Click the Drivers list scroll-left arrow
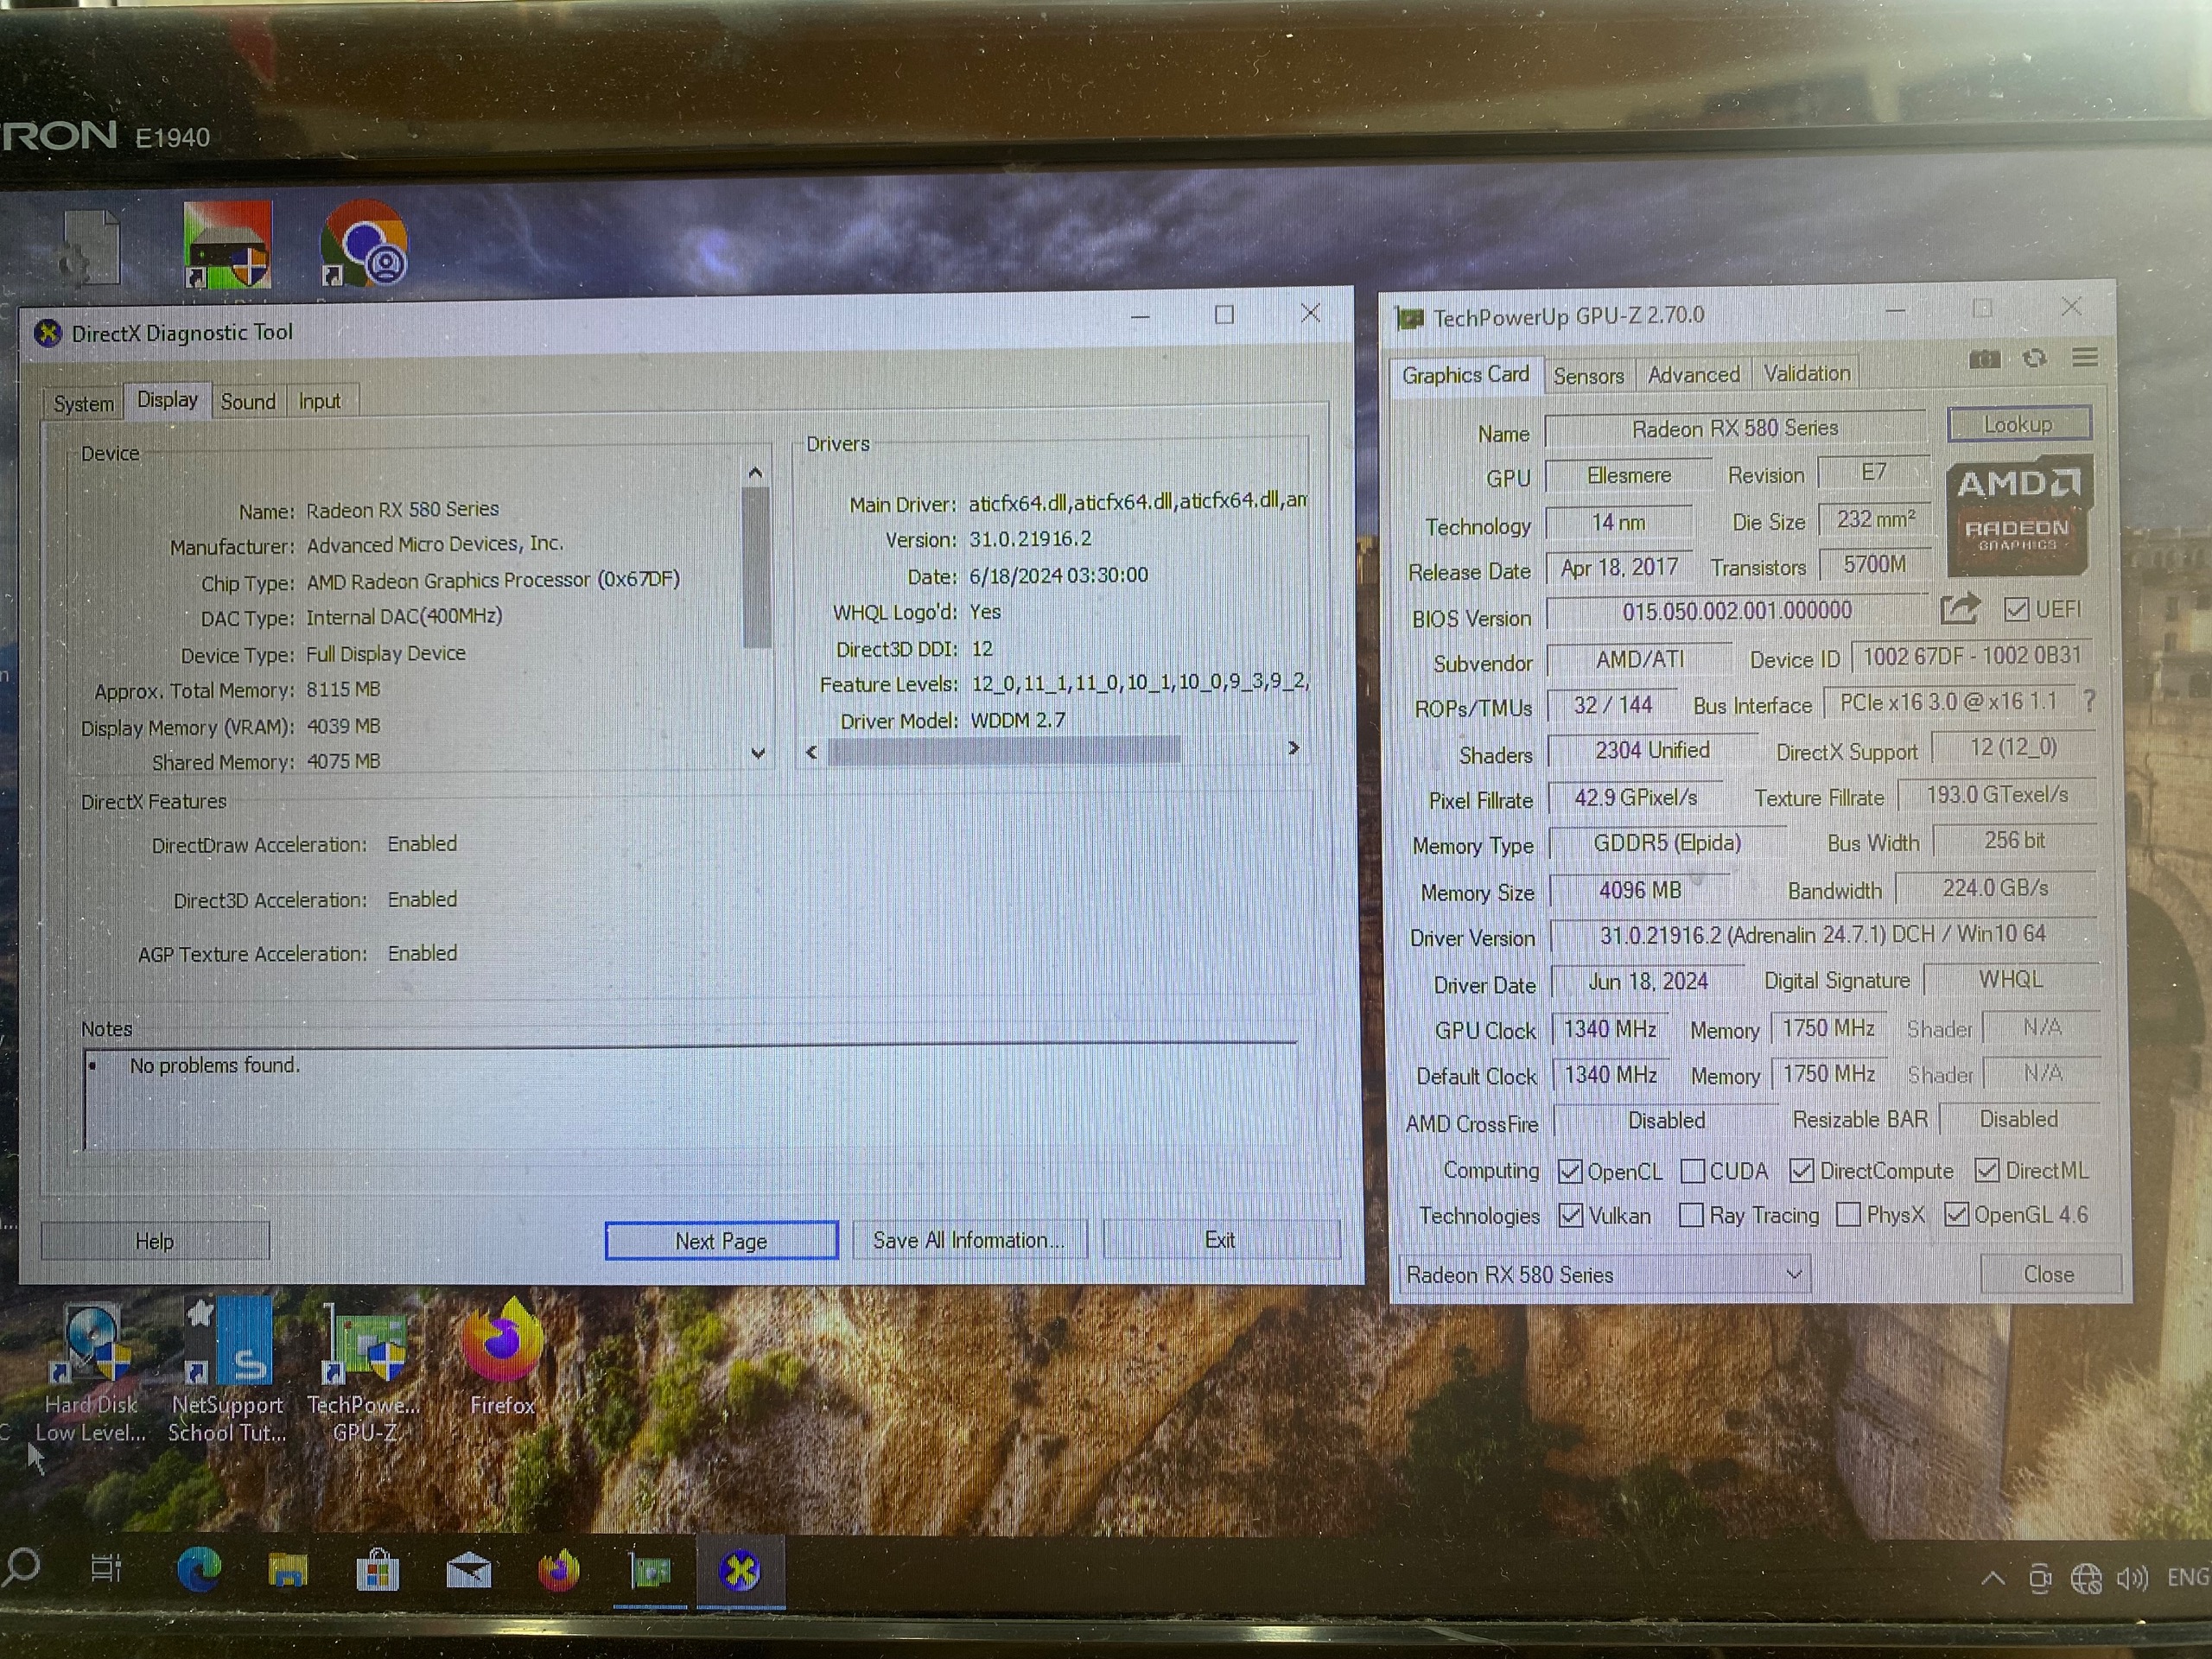The width and height of the screenshot is (2212, 1659). point(812,751)
